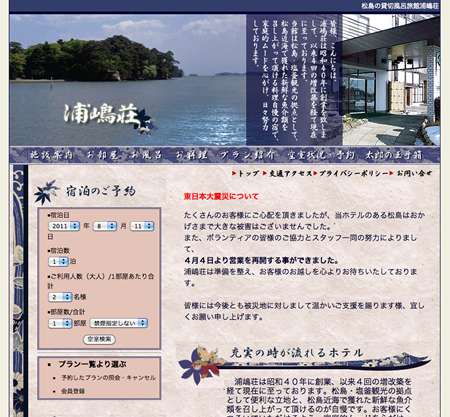The width and height of the screenshot is (450, 417).
Task: Open the year dropdown showing 2011
Action: (64, 226)
